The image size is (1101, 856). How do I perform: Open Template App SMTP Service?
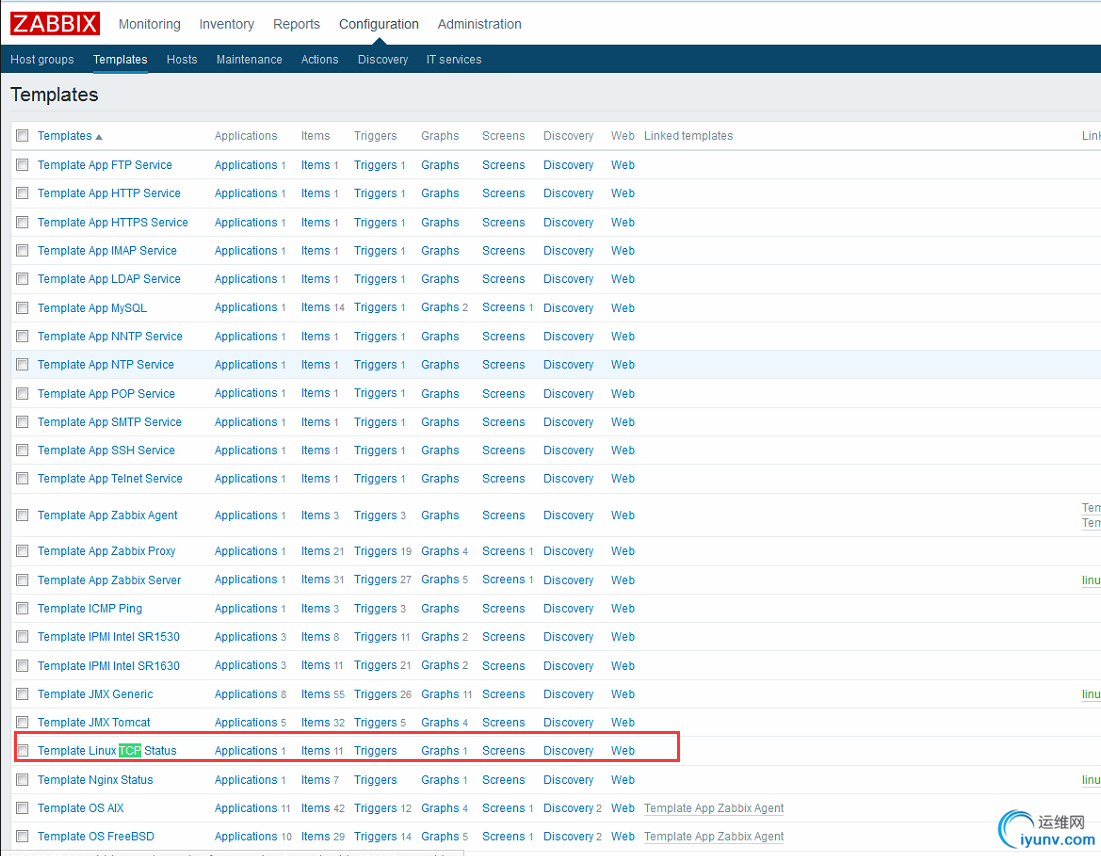(110, 422)
